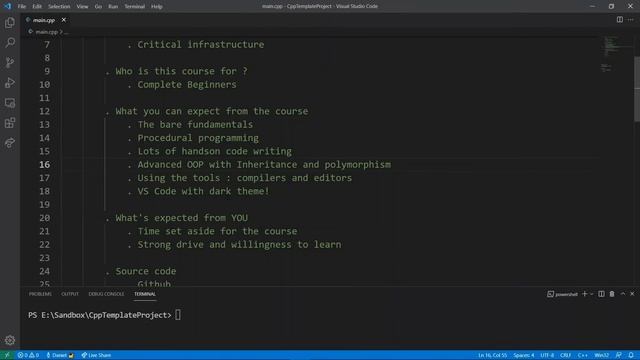Image resolution: width=640 pixels, height=360 pixels.
Task: Open the Search view in activity bar
Action: (10, 42)
